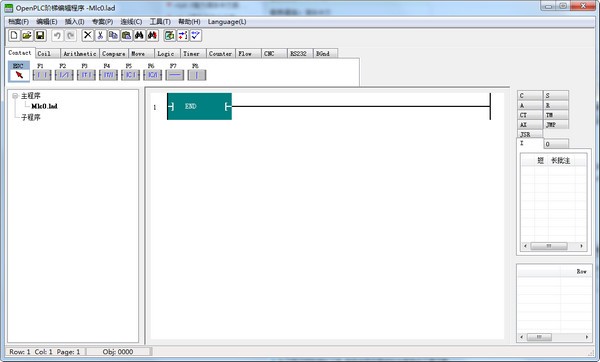Click the New file toolbar icon
The height and width of the screenshot is (362, 600).
point(14,36)
